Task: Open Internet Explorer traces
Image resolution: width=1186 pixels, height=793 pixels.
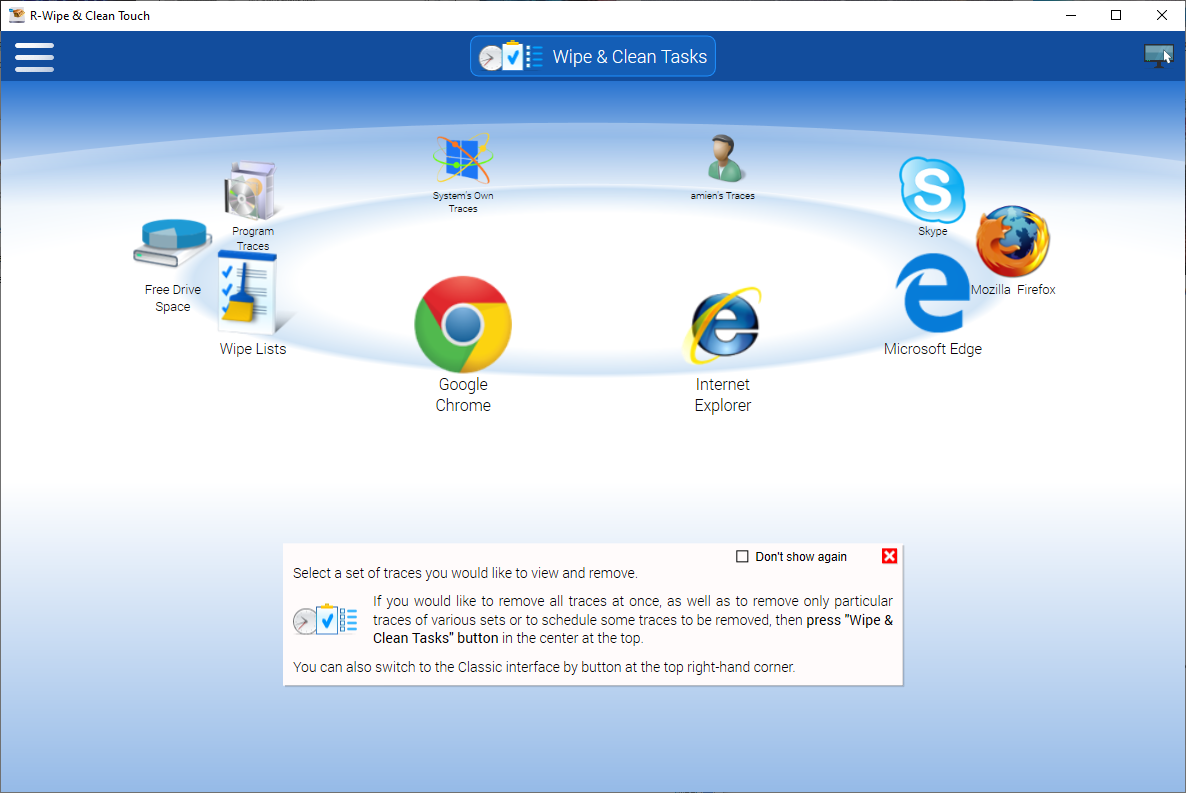Action: tap(723, 326)
